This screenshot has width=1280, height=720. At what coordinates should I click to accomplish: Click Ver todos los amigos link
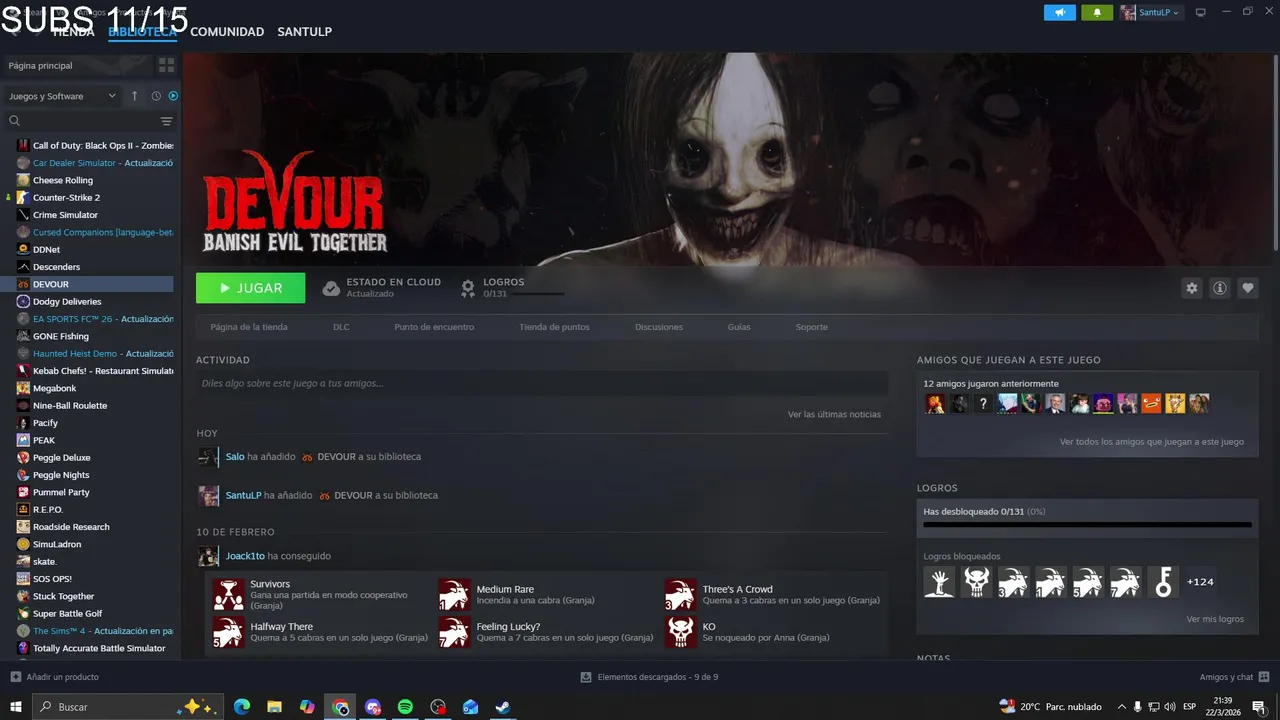[1152, 441]
